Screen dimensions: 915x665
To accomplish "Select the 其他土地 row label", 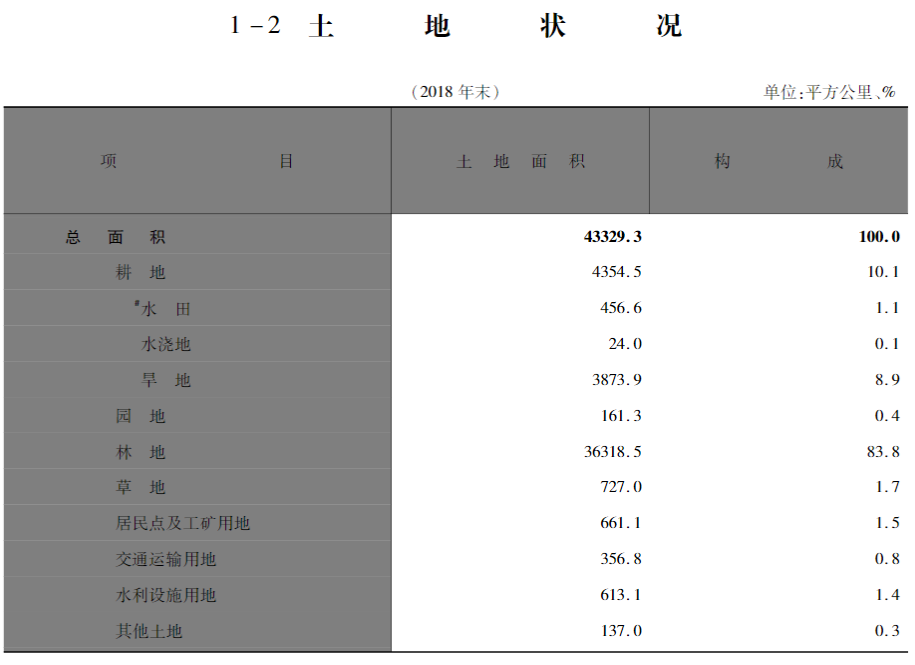I will (149, 631).
